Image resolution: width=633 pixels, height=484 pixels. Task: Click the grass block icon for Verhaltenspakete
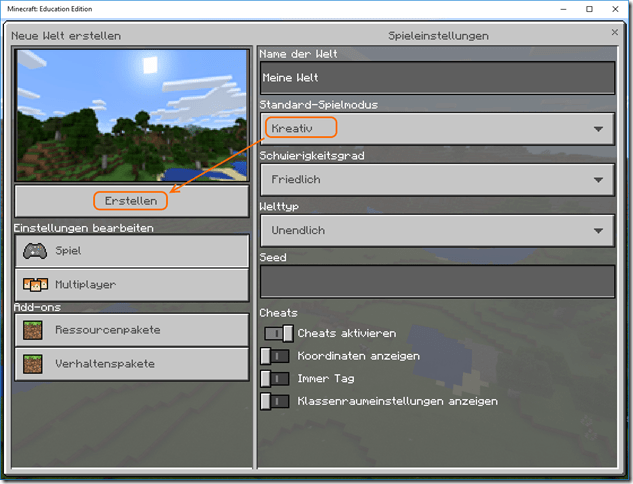coord(35,364)
